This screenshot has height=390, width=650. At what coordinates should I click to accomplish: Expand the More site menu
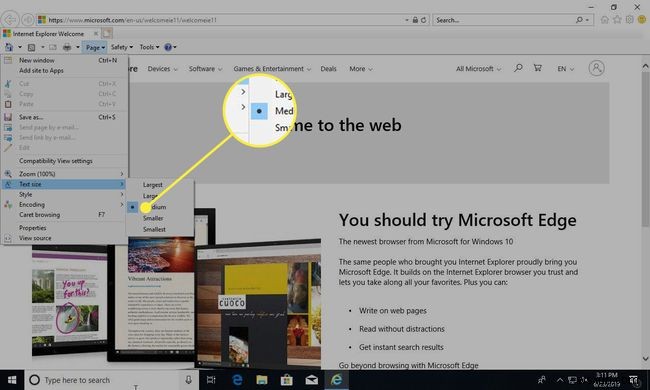tap(361, 69)
